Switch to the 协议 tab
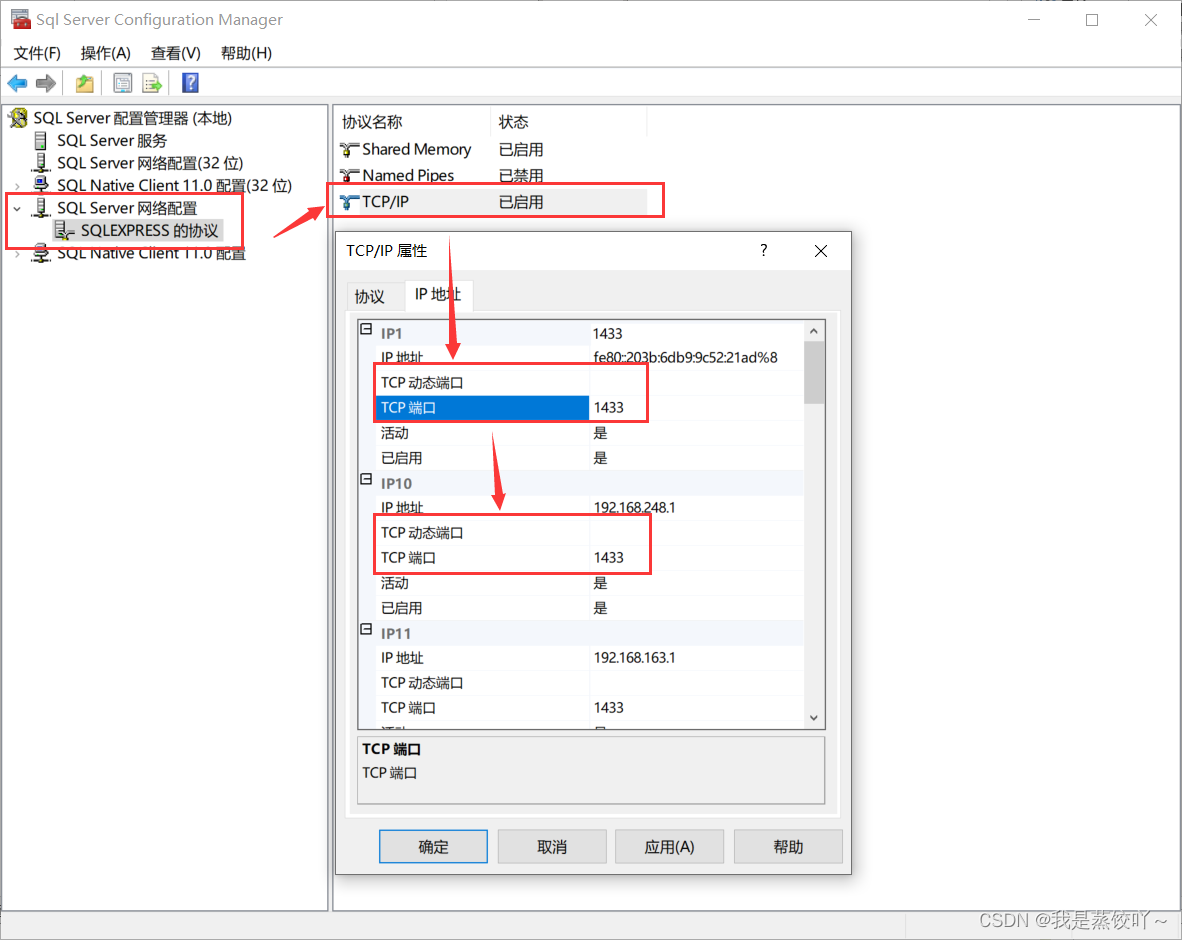This screenshot has height=940, width=1182. click(x=369, y=296)
